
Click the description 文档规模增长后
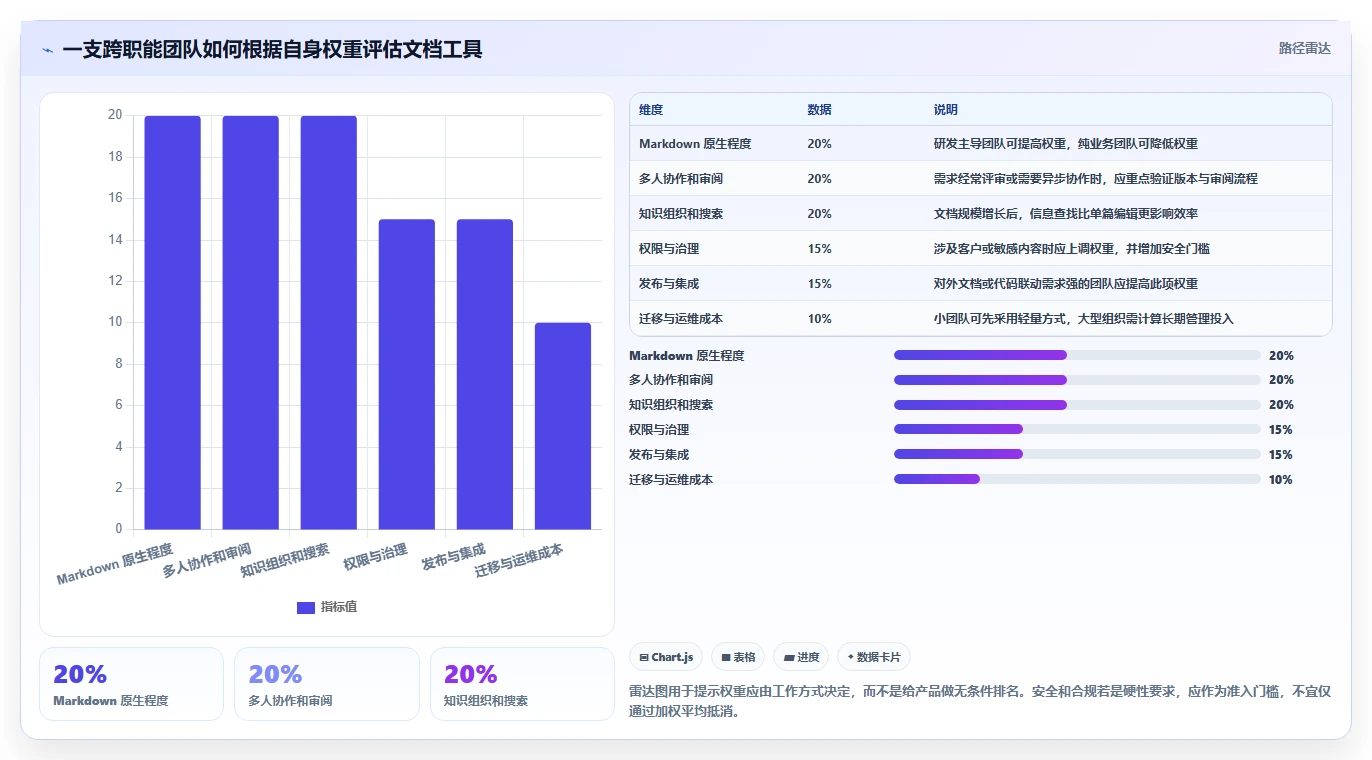[1066, 214]
